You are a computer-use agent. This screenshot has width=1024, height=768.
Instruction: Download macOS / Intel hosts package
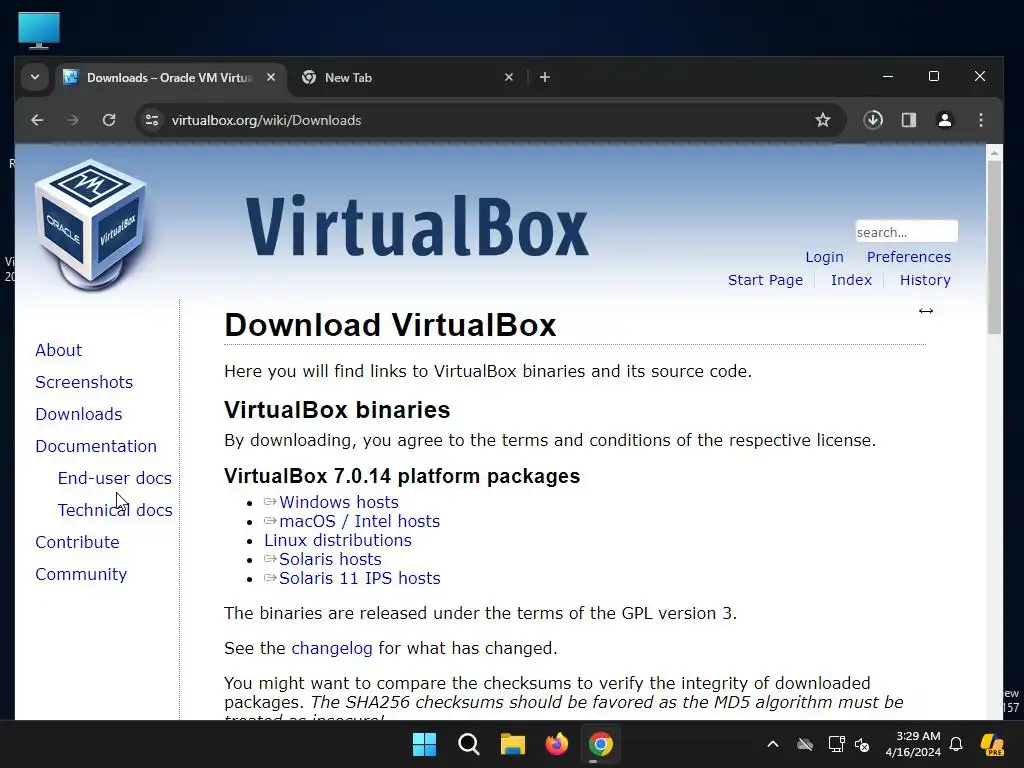[360, 521]
